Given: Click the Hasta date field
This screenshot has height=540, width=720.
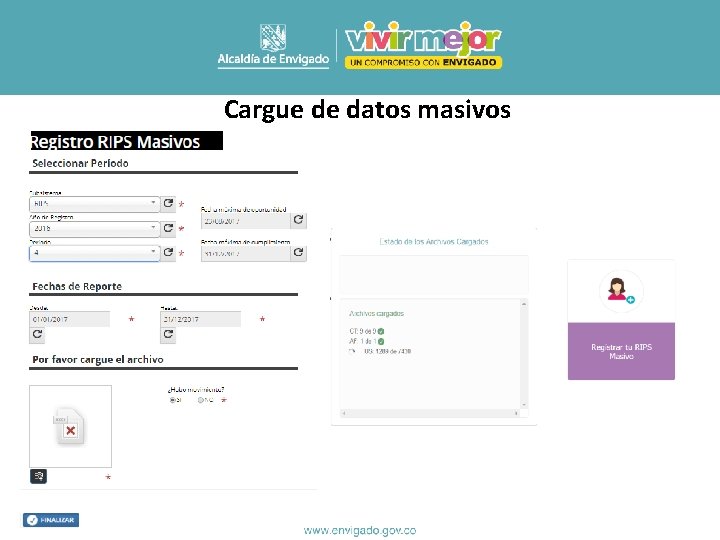Looking at the screenshot, I should point(201,319).
